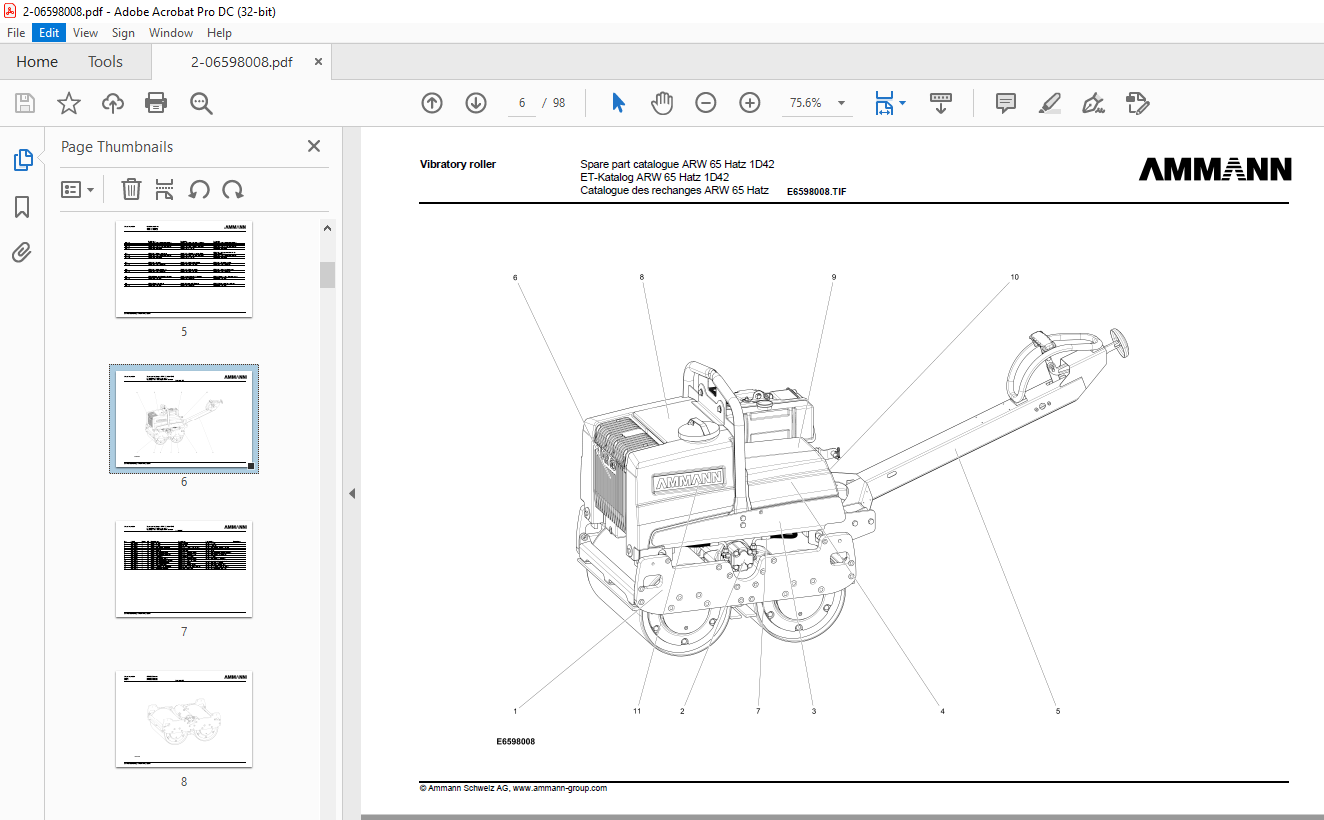Rotate page clockwise

(233, 189)
